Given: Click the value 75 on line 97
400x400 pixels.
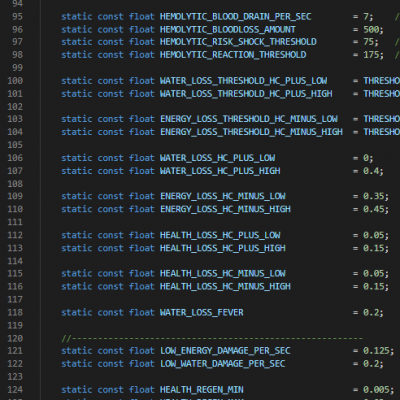Looking at the screenshot, I should coord(368,42).
